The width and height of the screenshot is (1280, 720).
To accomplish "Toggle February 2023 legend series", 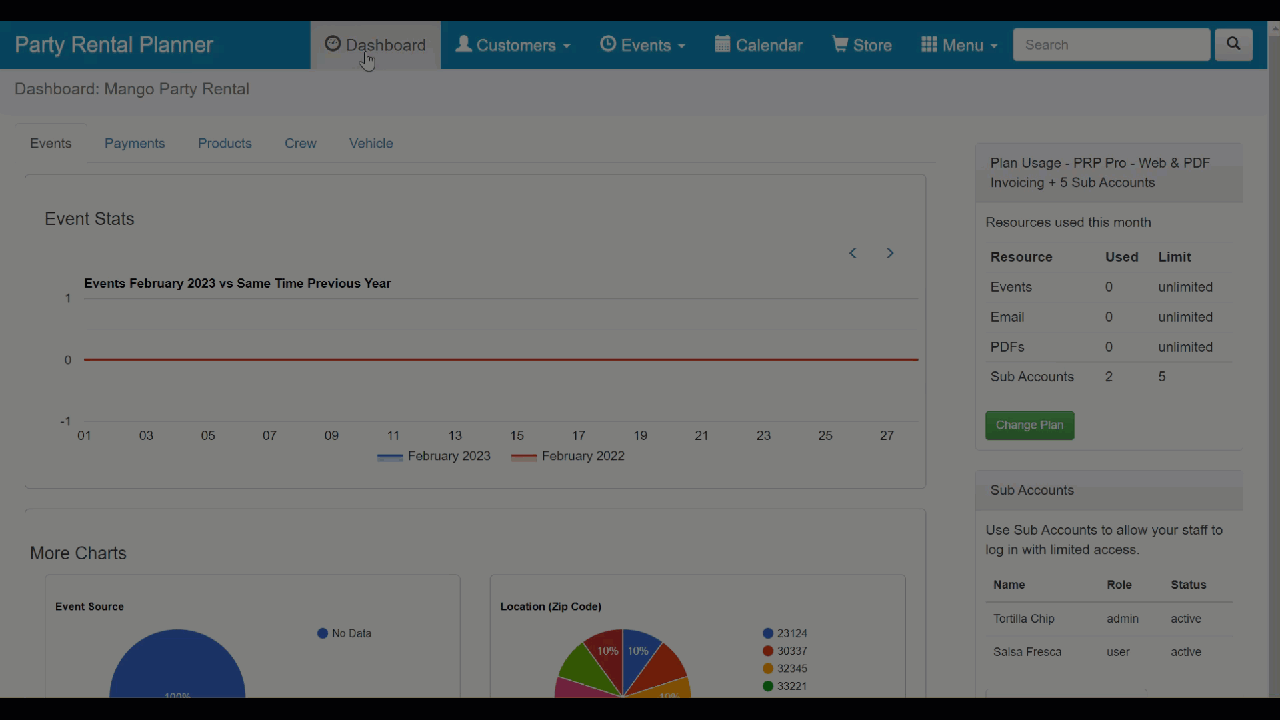I will (x=434, y=456).
